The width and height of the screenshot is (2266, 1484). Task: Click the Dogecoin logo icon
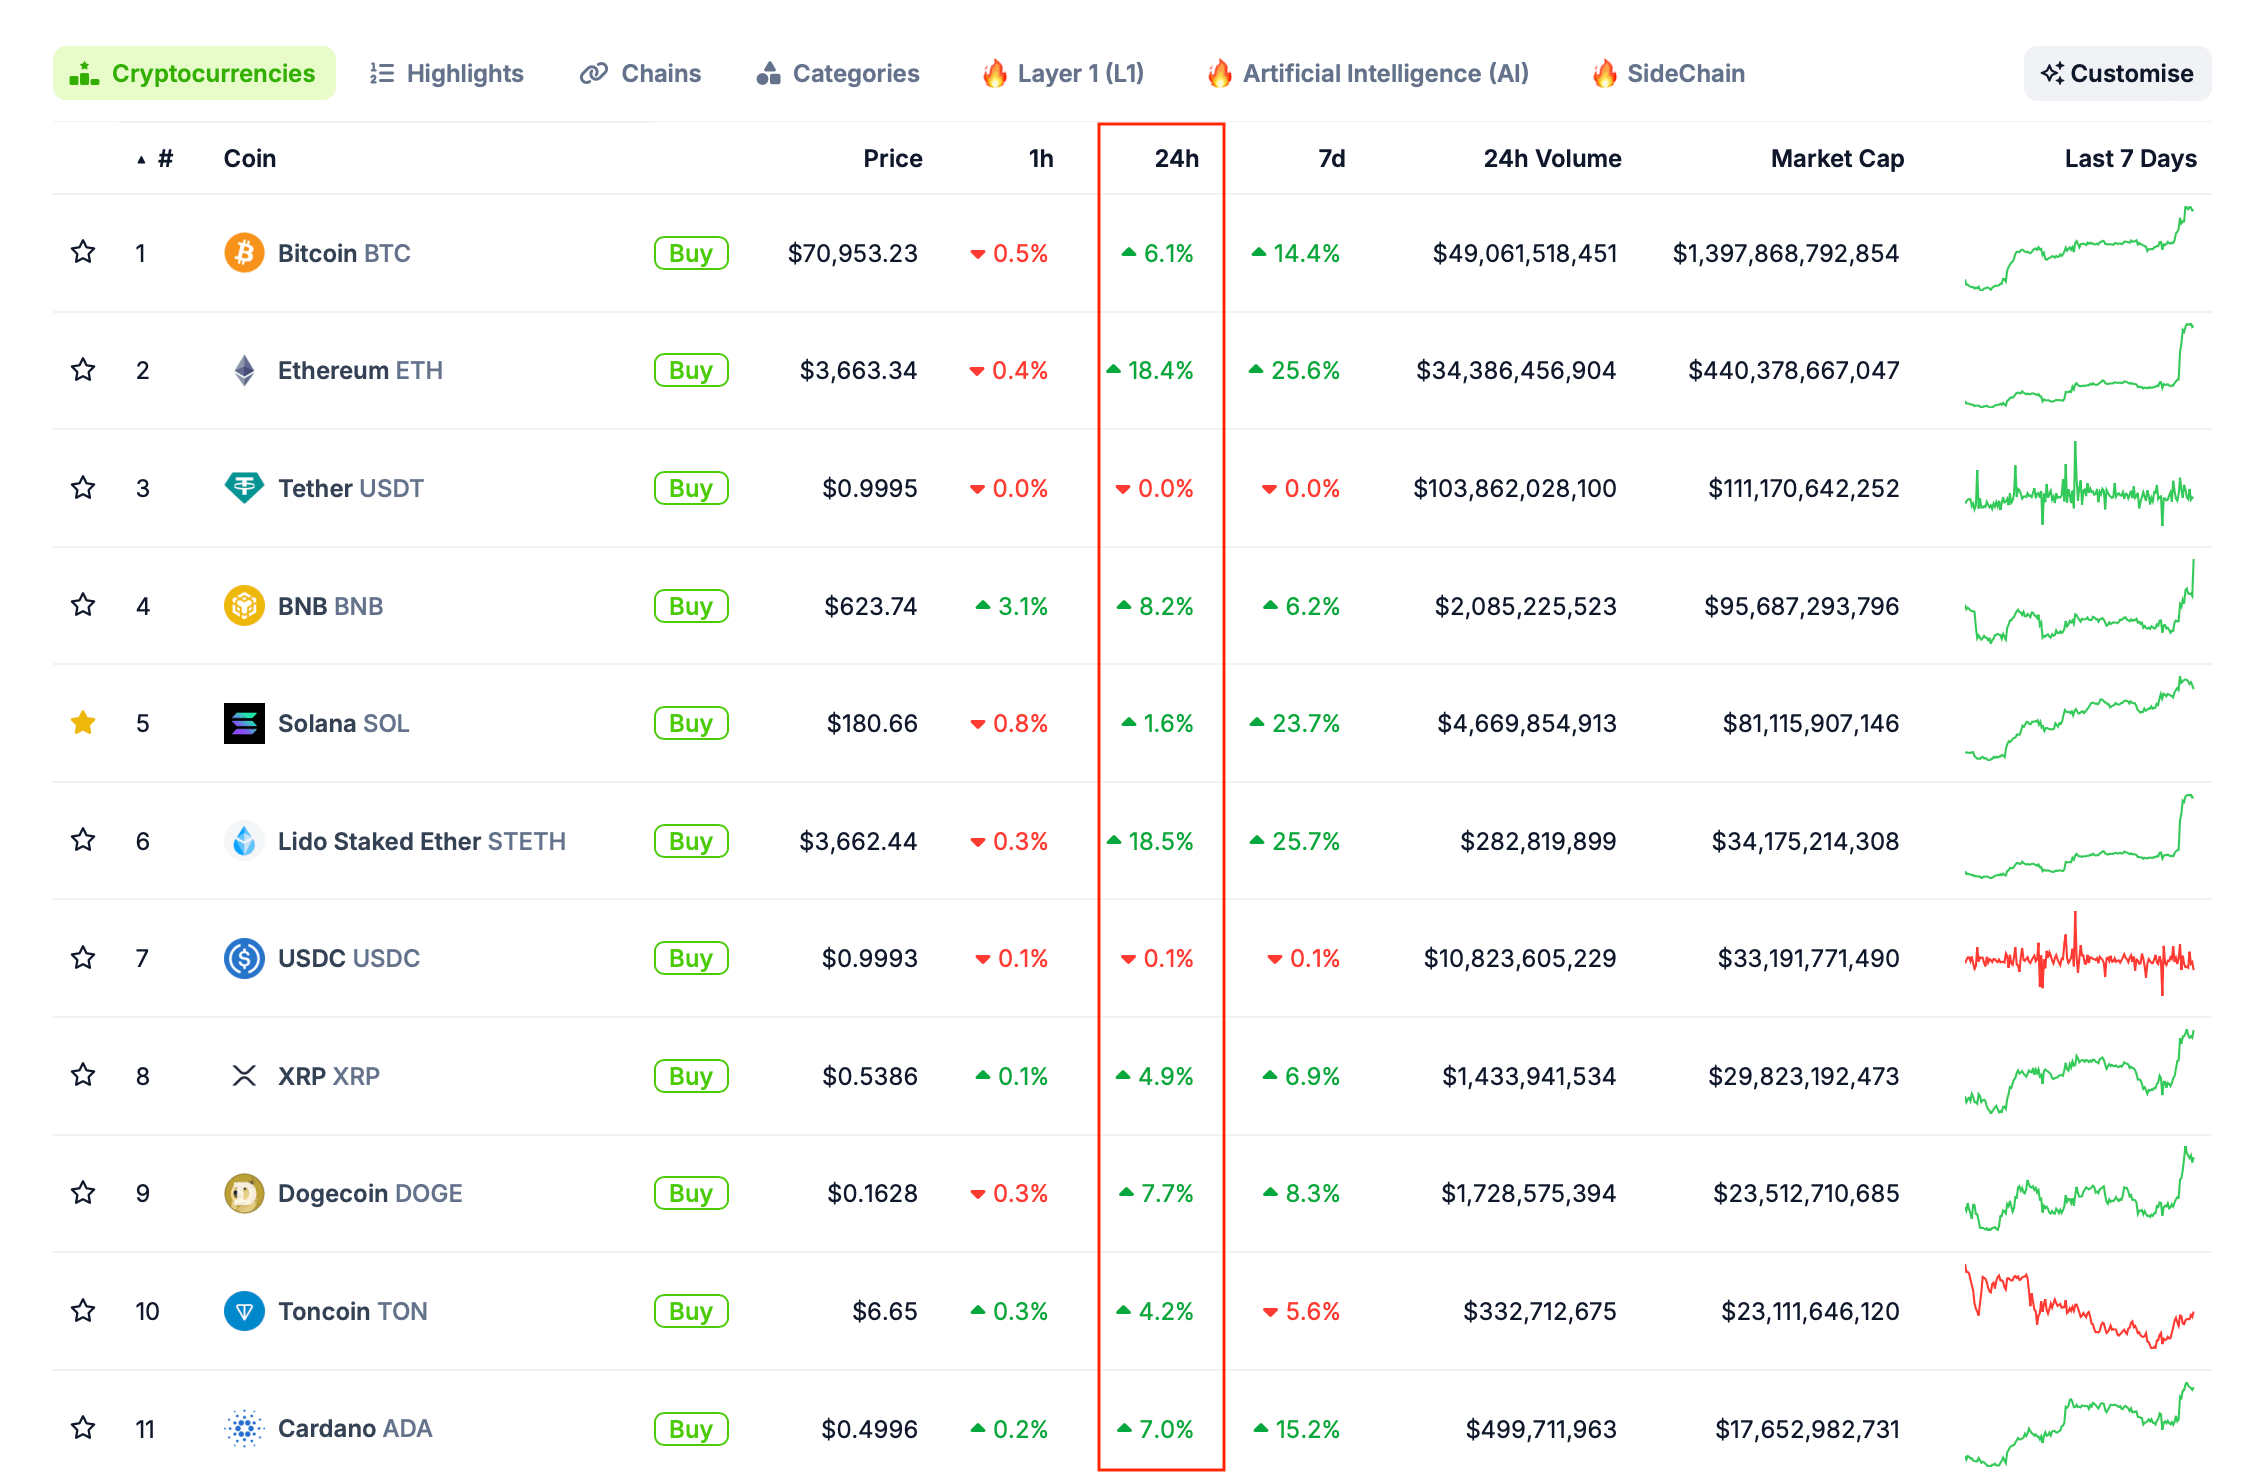pos(244,1193)
